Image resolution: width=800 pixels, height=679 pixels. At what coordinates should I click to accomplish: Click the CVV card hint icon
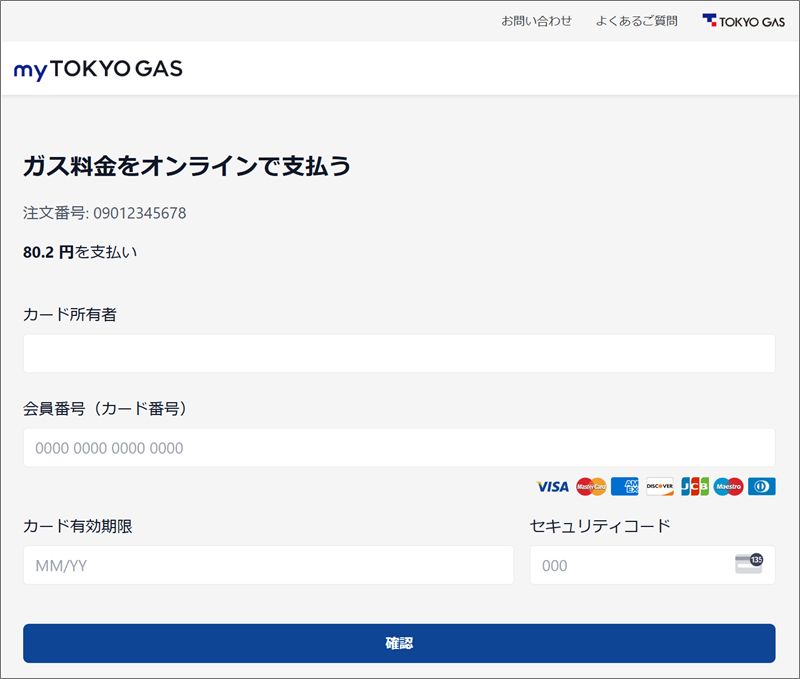[749, 564]
